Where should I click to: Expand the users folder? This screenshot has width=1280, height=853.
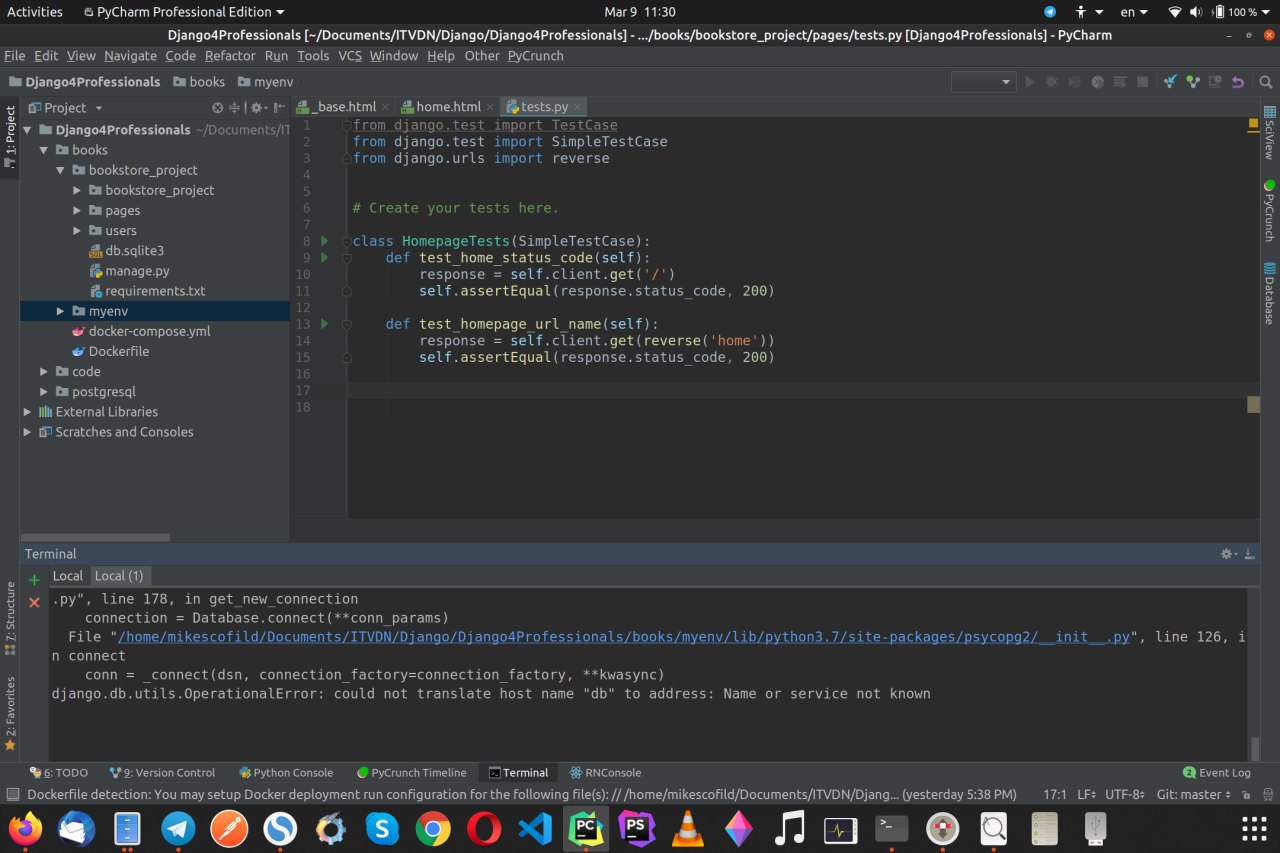(x=77, y=231)
